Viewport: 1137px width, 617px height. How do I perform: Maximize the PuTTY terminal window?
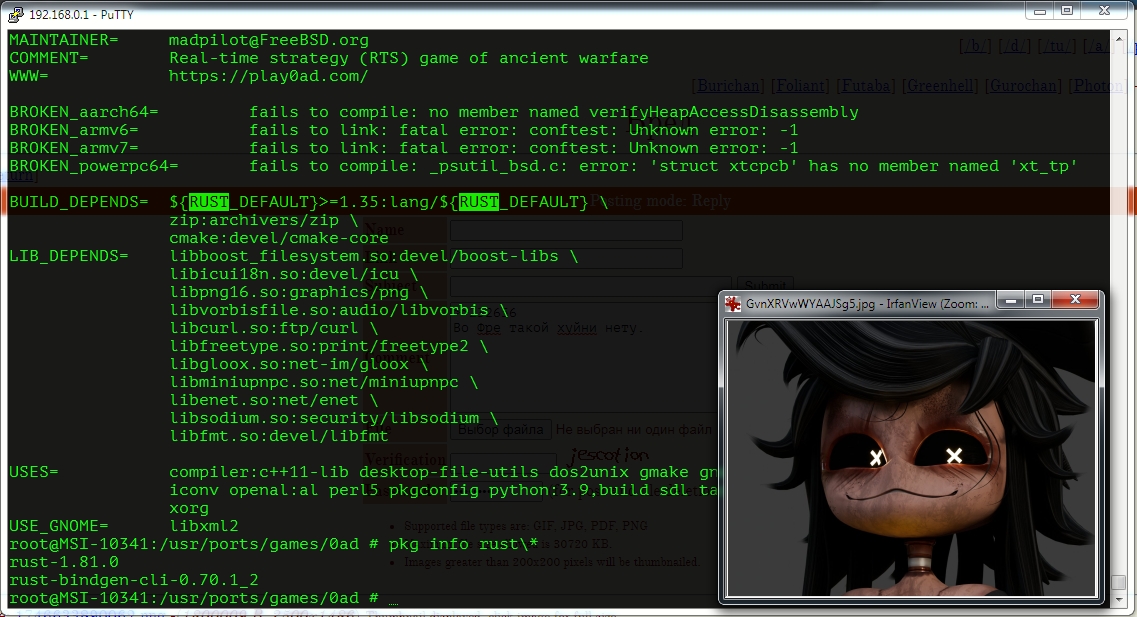(x=1067, y=11)
